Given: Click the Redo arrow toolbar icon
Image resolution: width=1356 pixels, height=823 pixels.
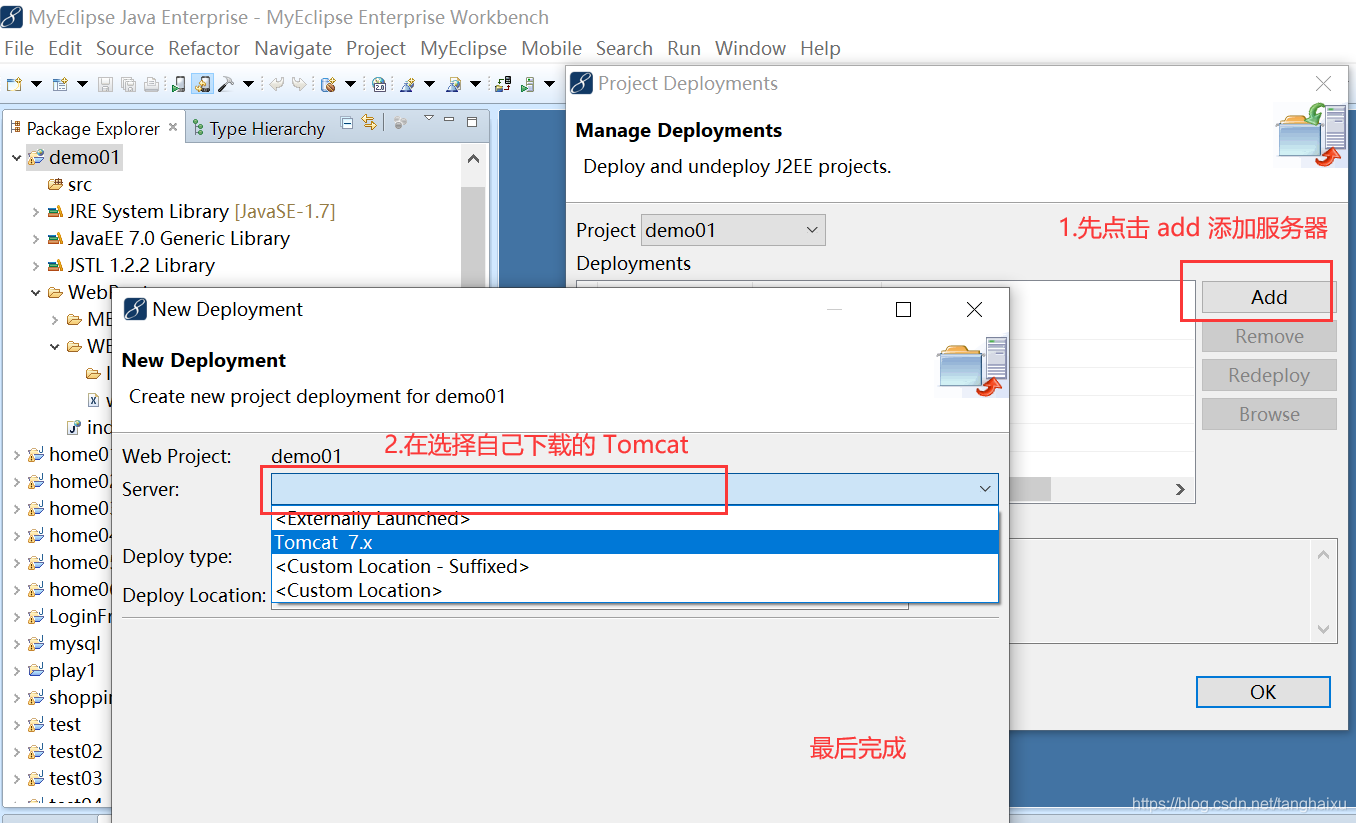Looking at the screenshot, I should click(x=299, y=84).
